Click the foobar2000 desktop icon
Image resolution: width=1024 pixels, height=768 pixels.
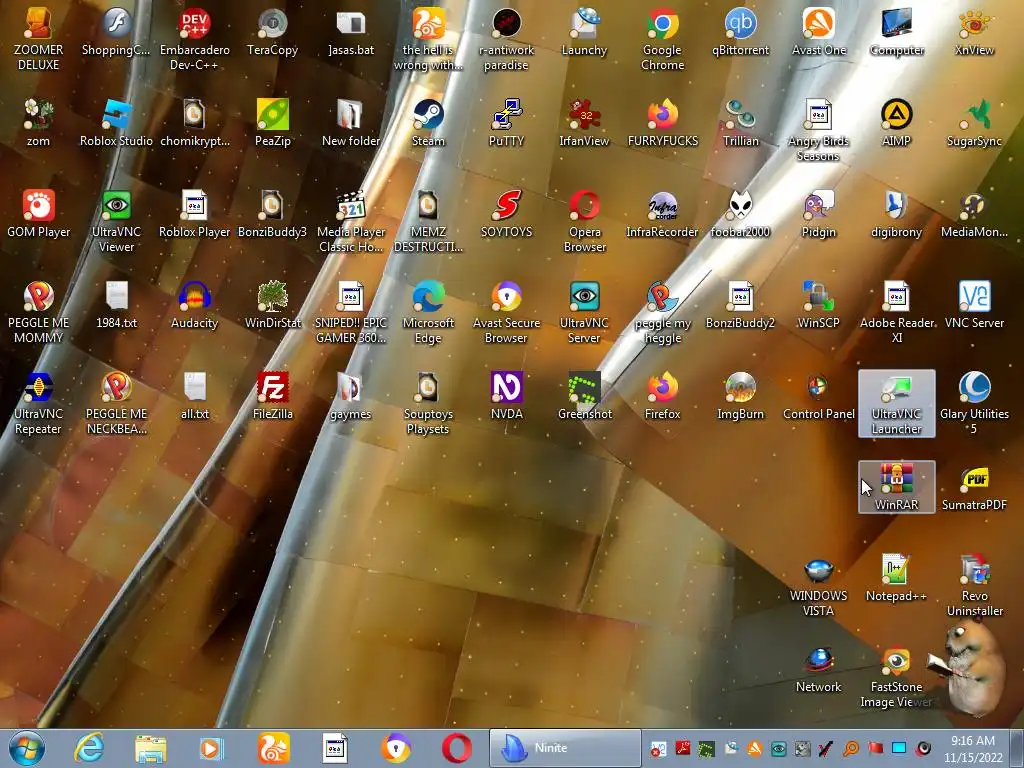pyautogui.click(x=740, y=214)
